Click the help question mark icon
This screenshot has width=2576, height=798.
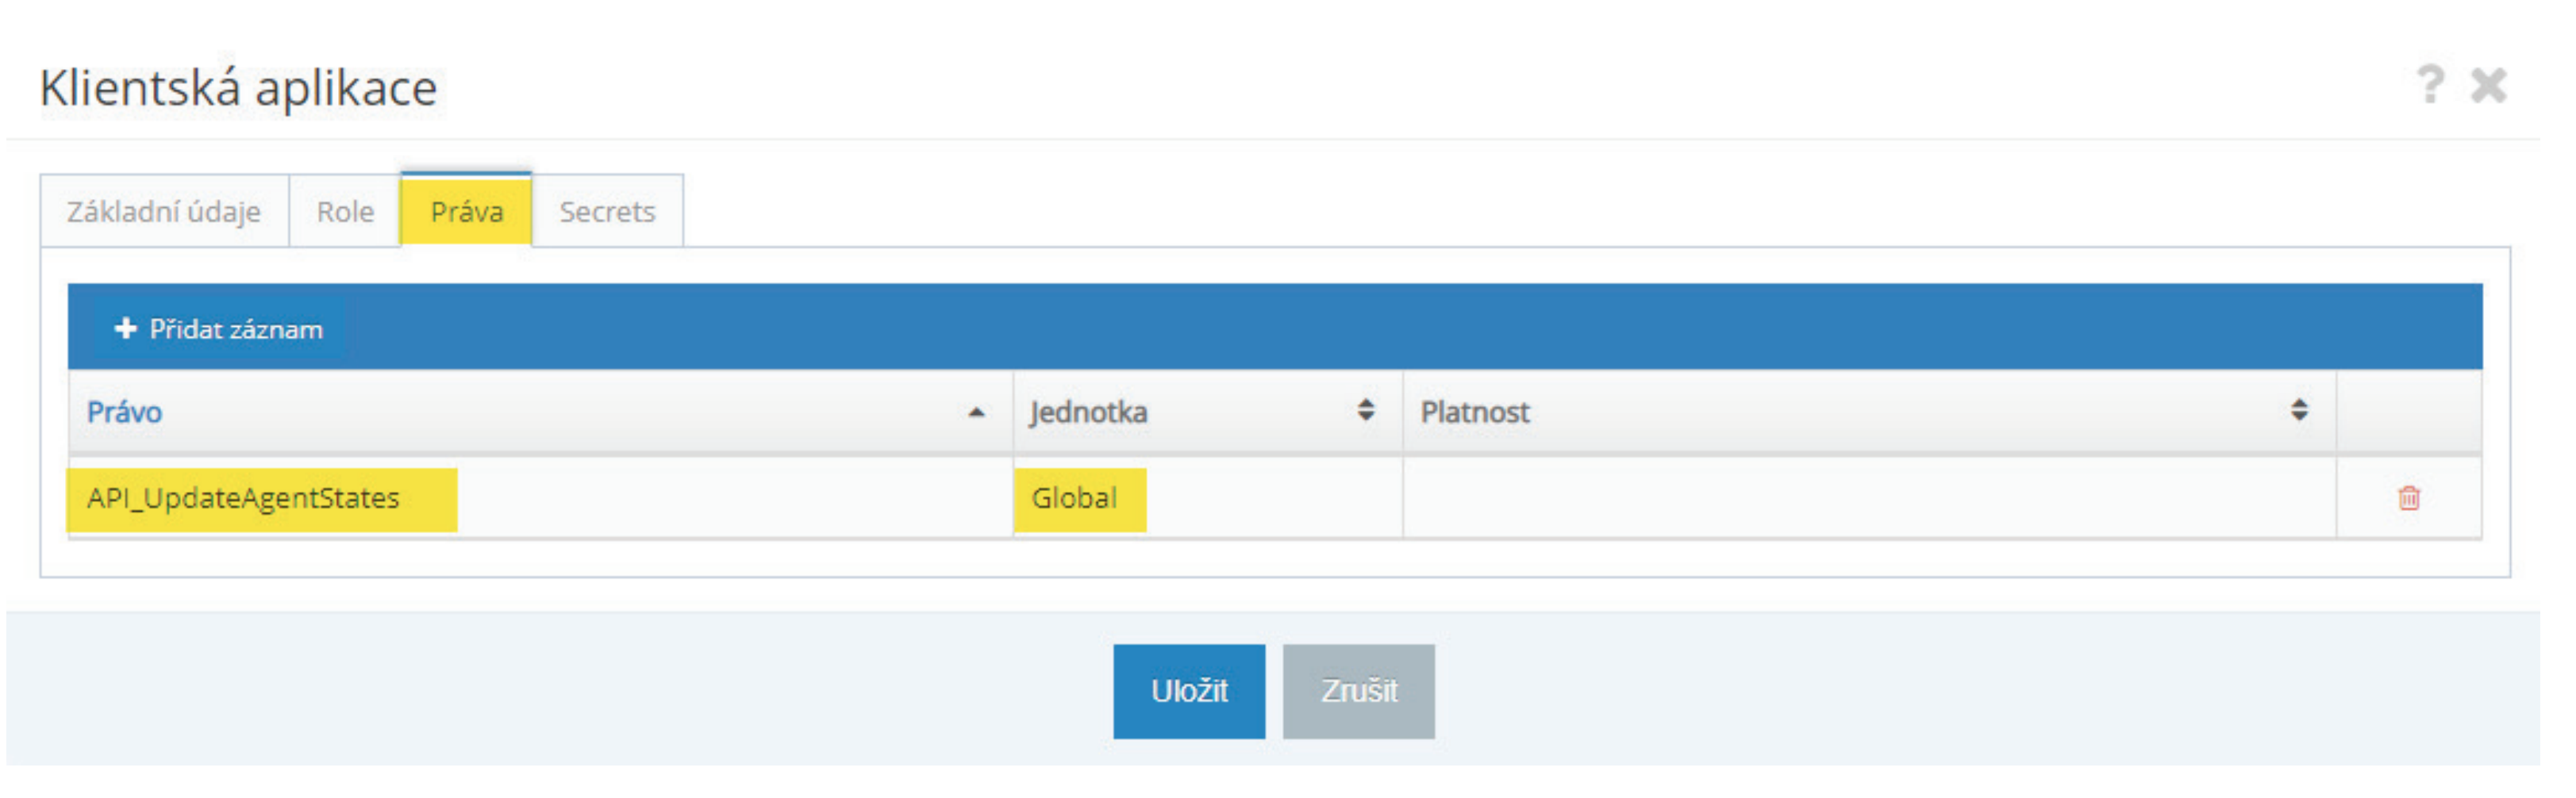[2429, 85]
